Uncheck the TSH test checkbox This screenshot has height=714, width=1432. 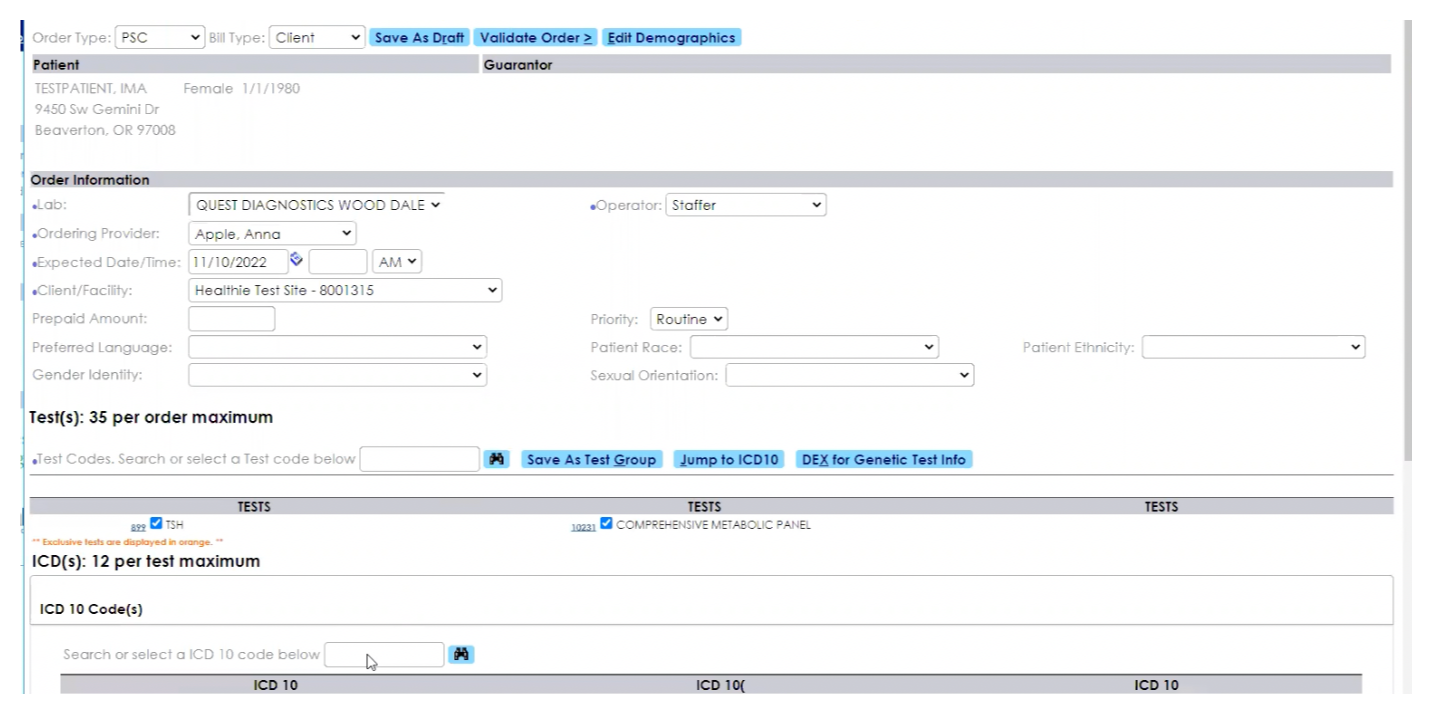pos(156,523)
